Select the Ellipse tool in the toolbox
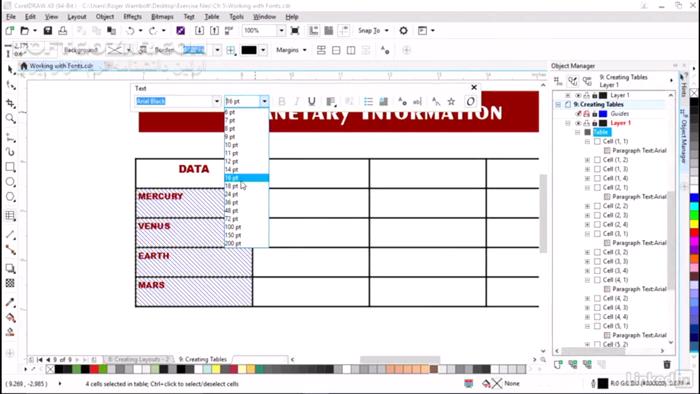The height and width of the screenshot is (394, 700). tap(11, 182)
